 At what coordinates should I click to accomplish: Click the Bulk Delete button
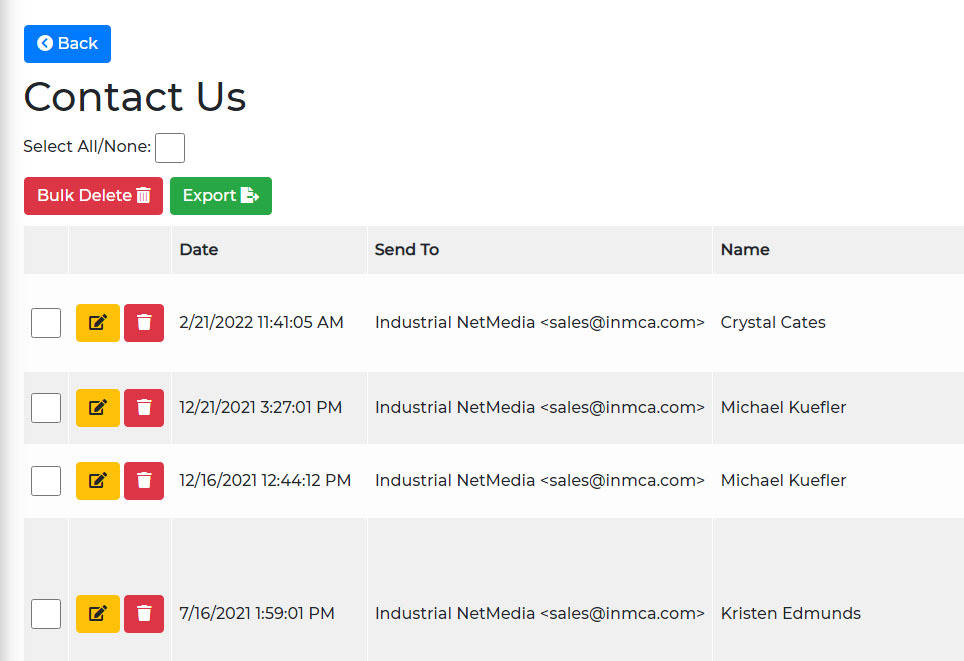click(x=93, y=196)
